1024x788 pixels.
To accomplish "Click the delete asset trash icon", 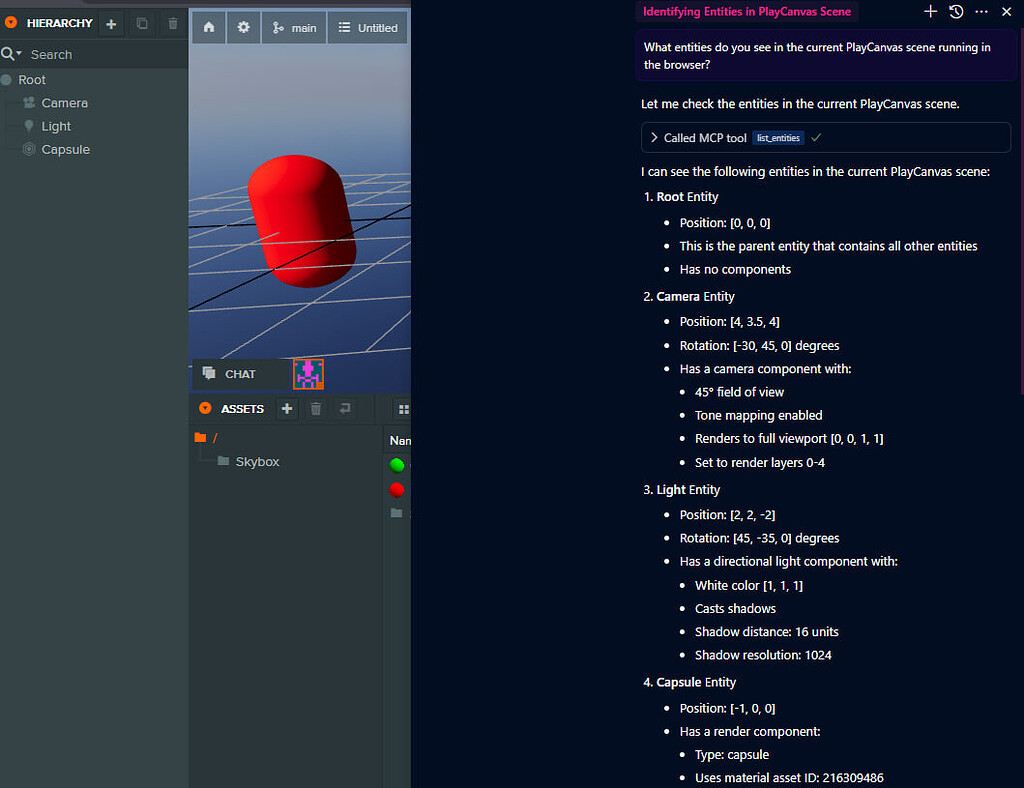I will (x=316, y=408).
